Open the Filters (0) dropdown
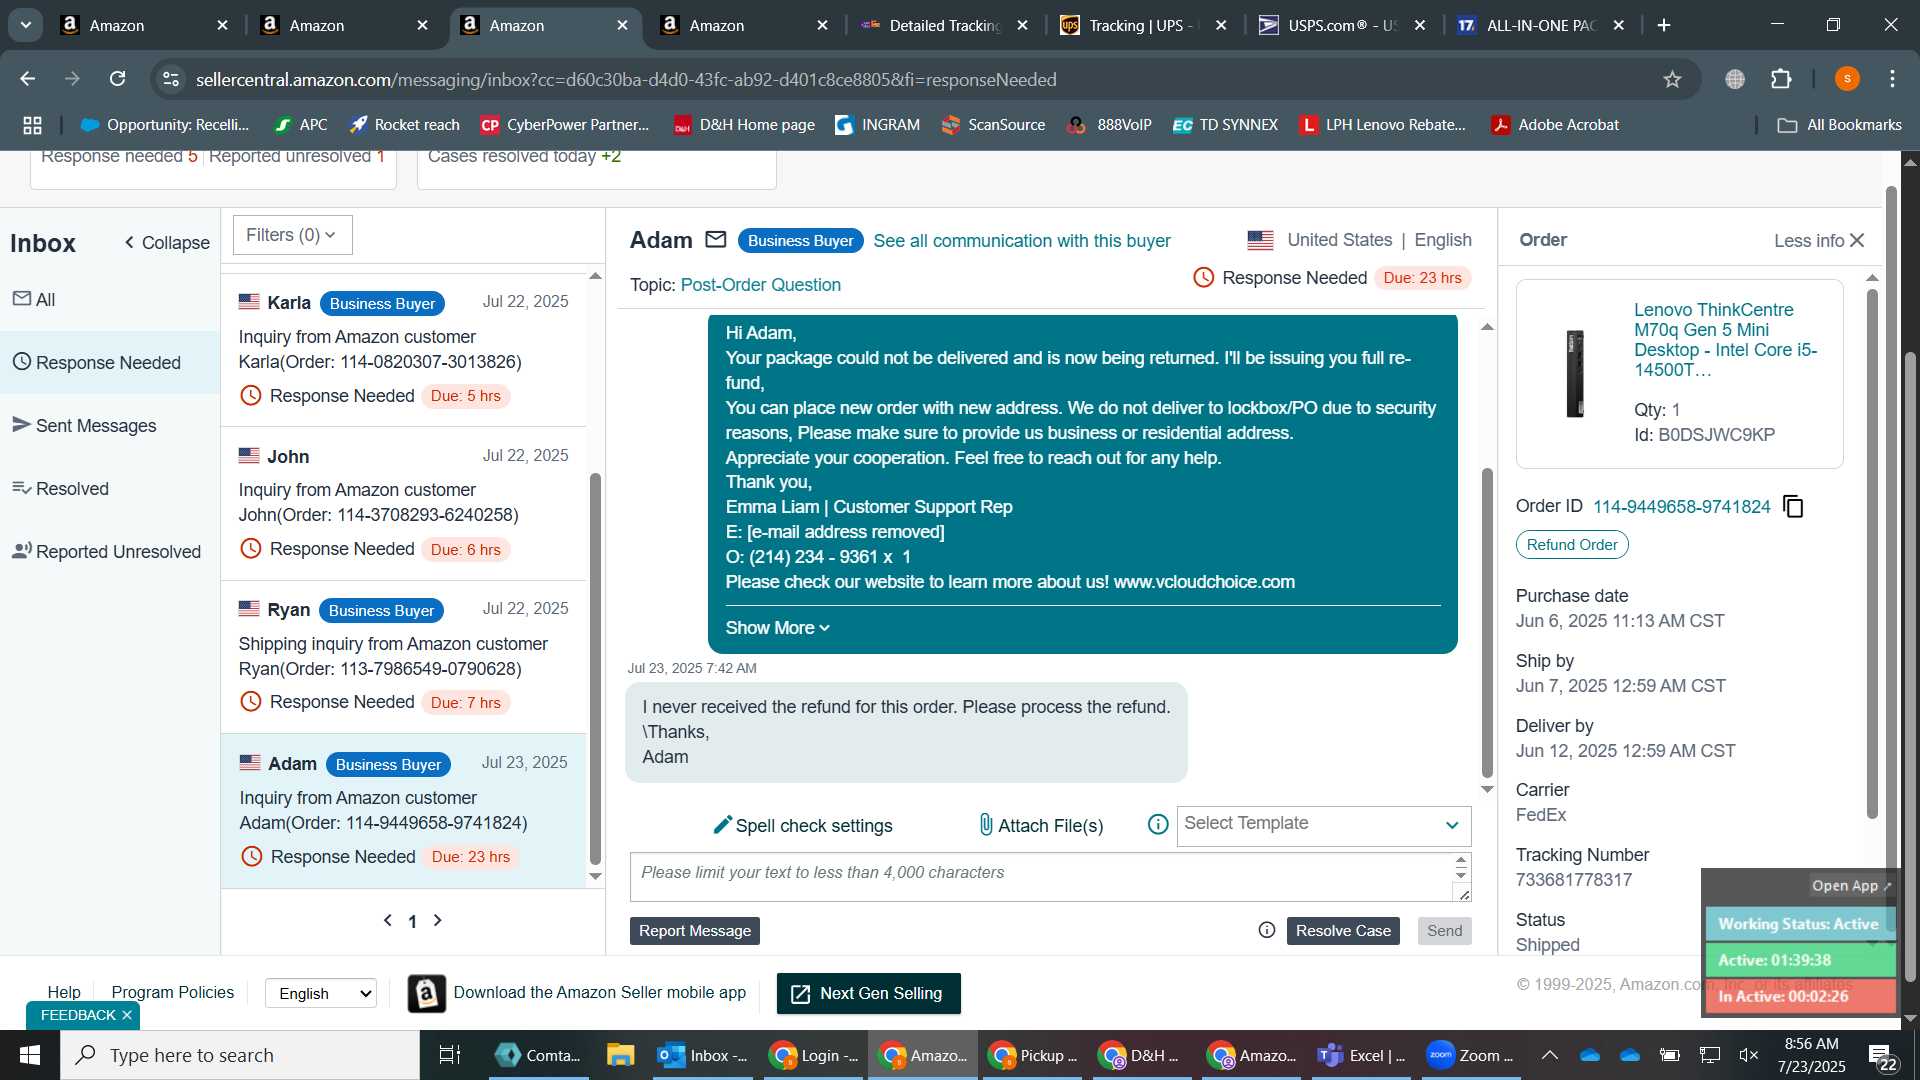Image resolution: width=1920 pixels, height=1080 pixels. 292,235
